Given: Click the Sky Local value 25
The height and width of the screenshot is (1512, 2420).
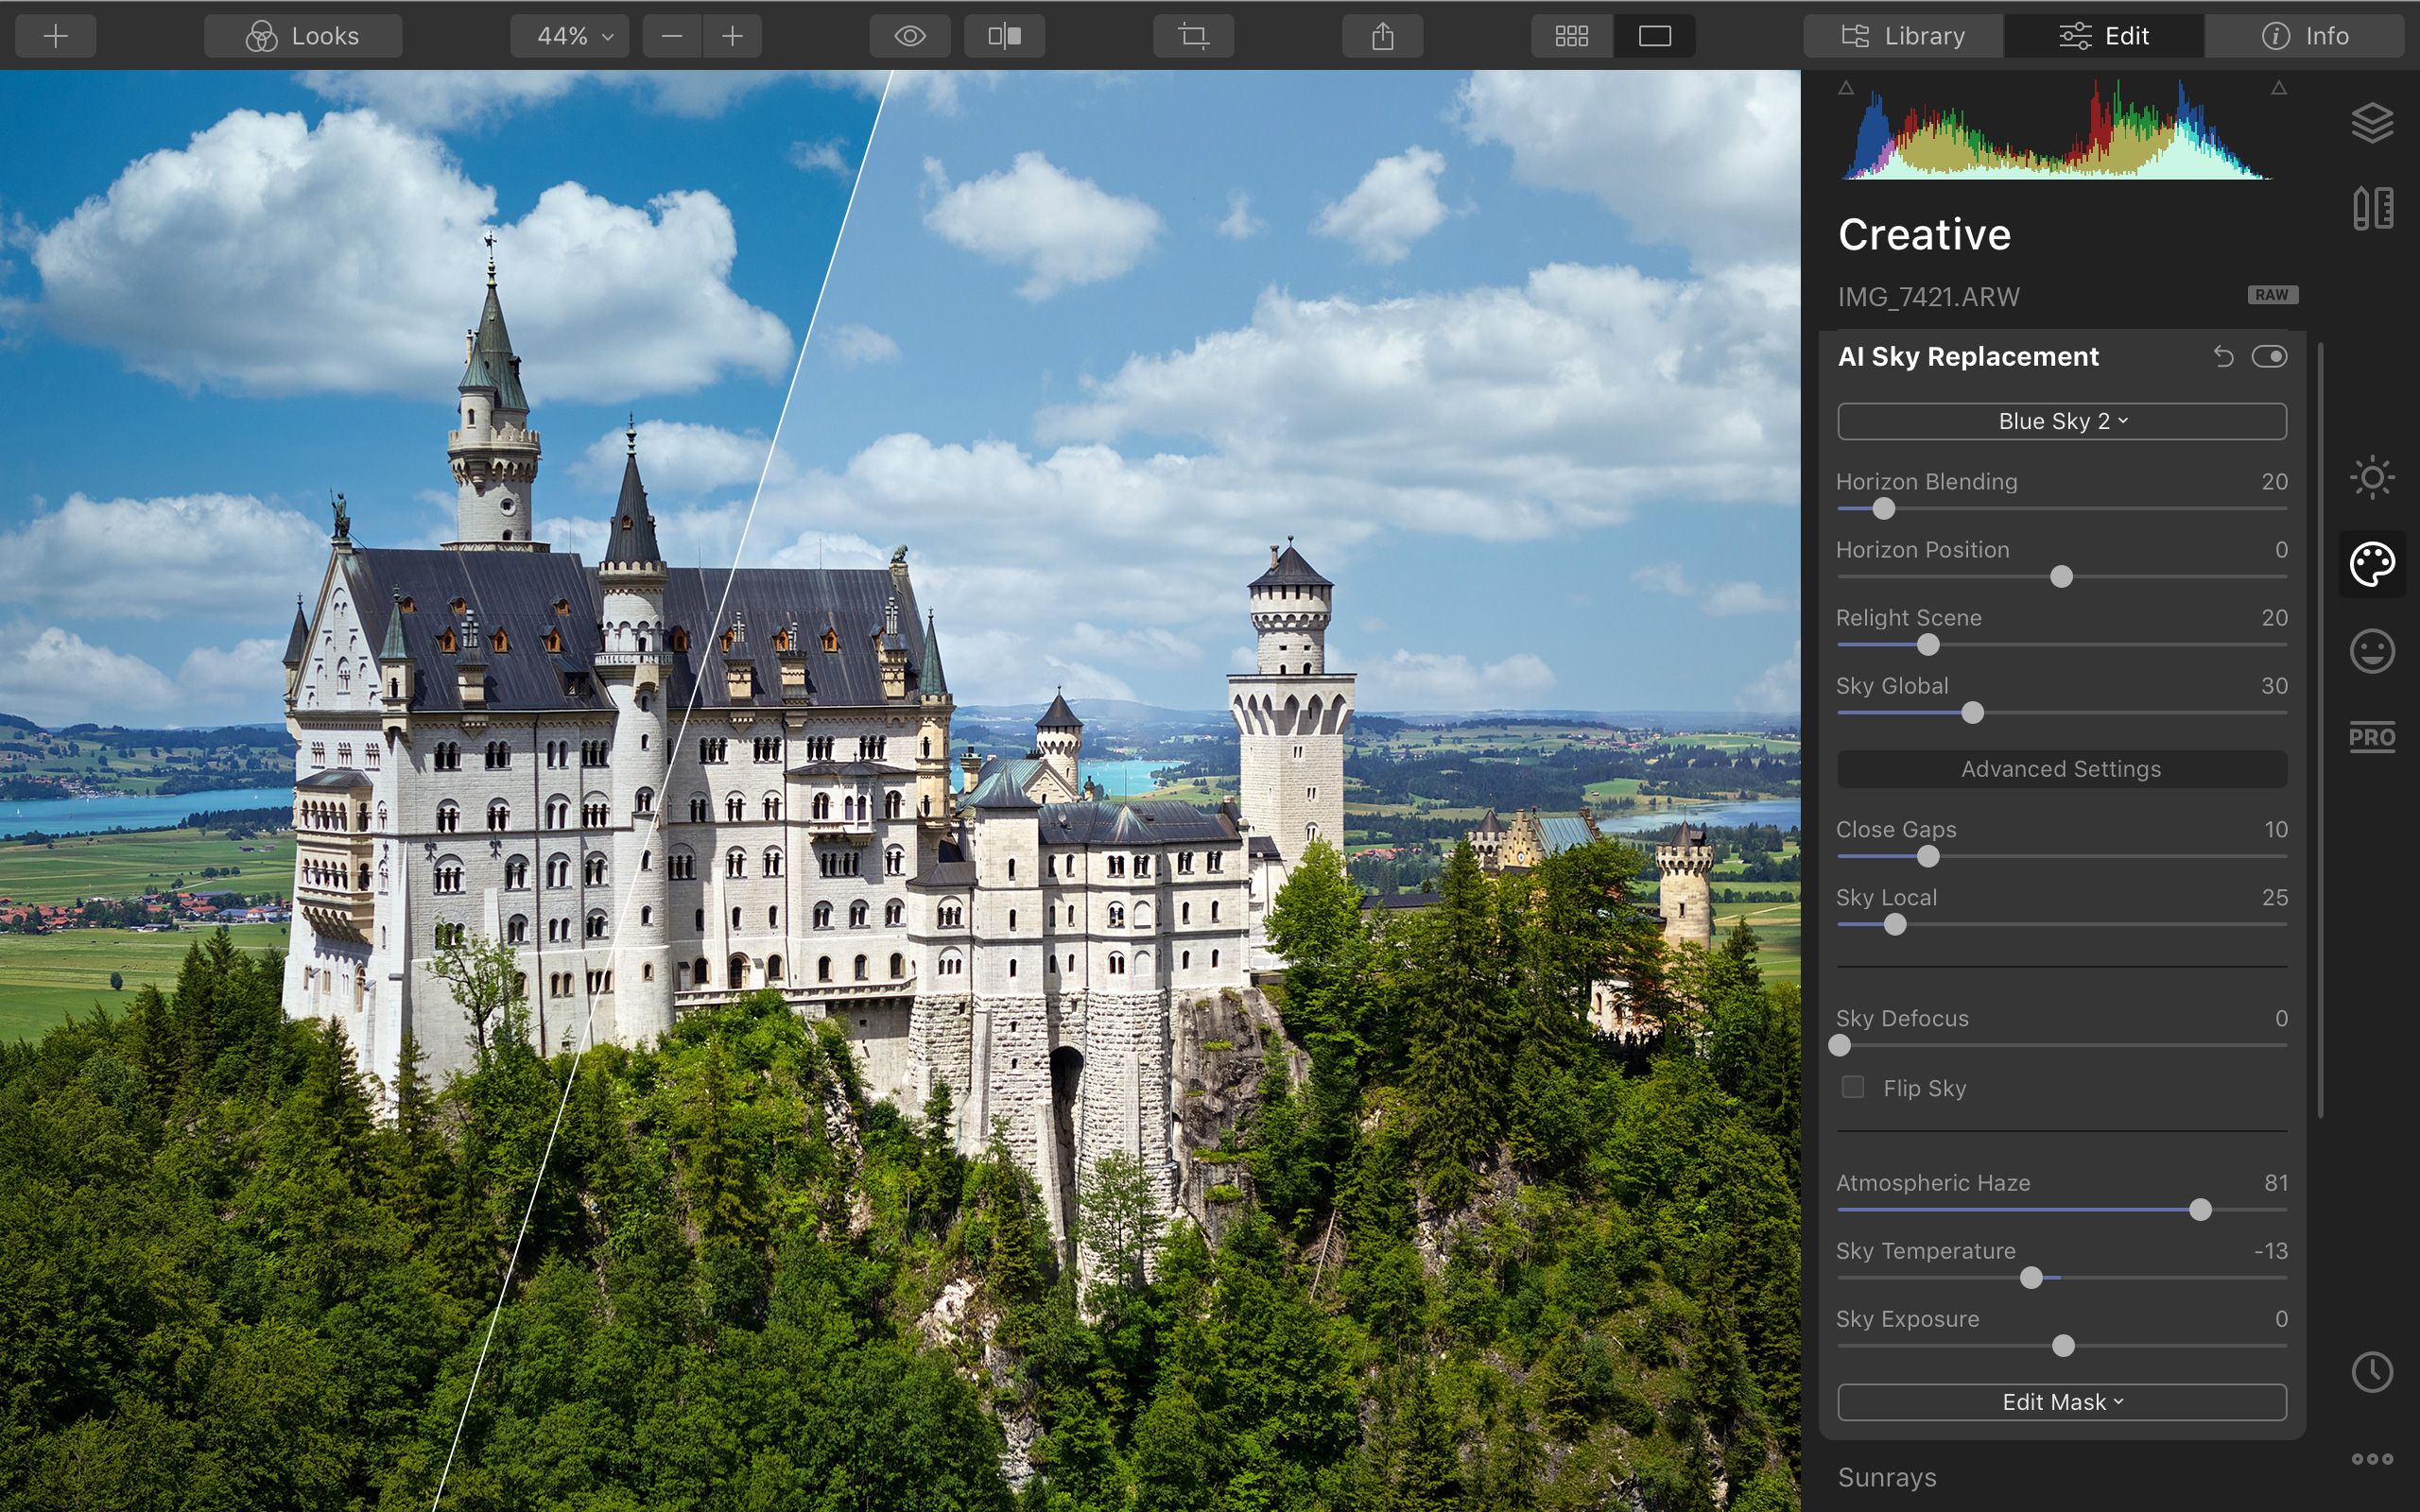Looking at the screenshot, I should [2275, 898].
